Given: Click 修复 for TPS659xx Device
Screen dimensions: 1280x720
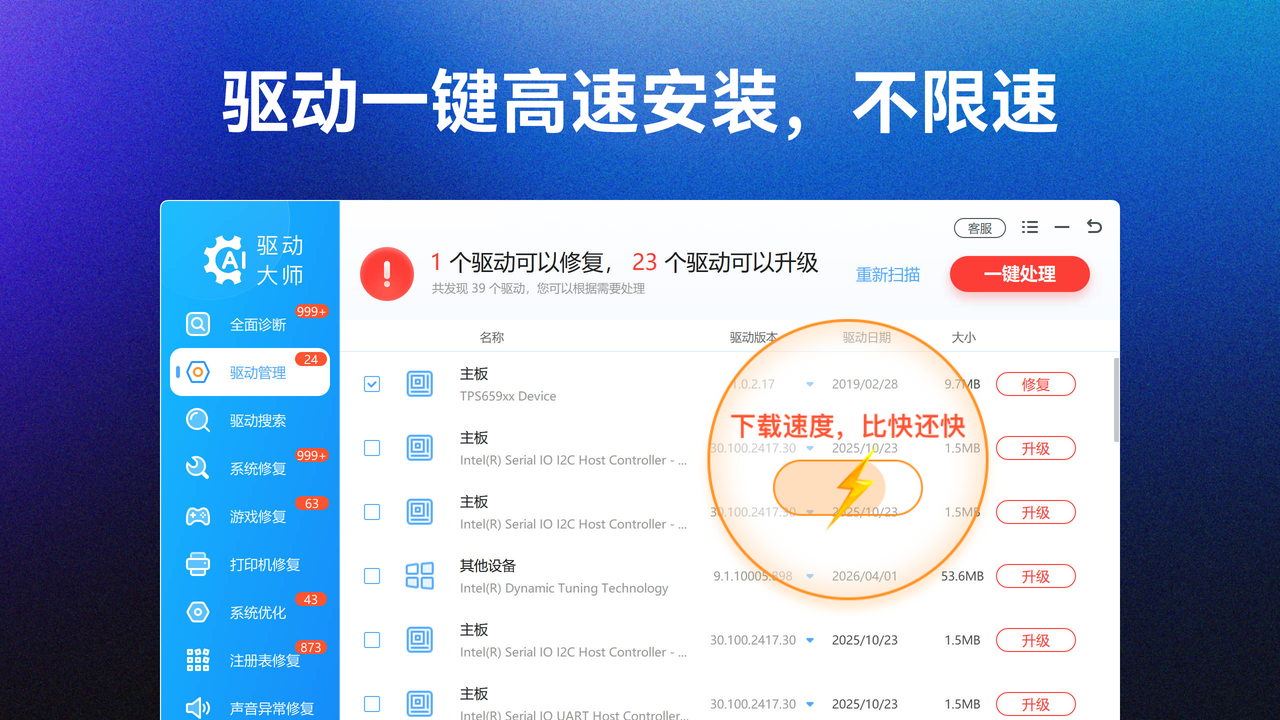Looking at the screenshot, I should [1036, 384].
